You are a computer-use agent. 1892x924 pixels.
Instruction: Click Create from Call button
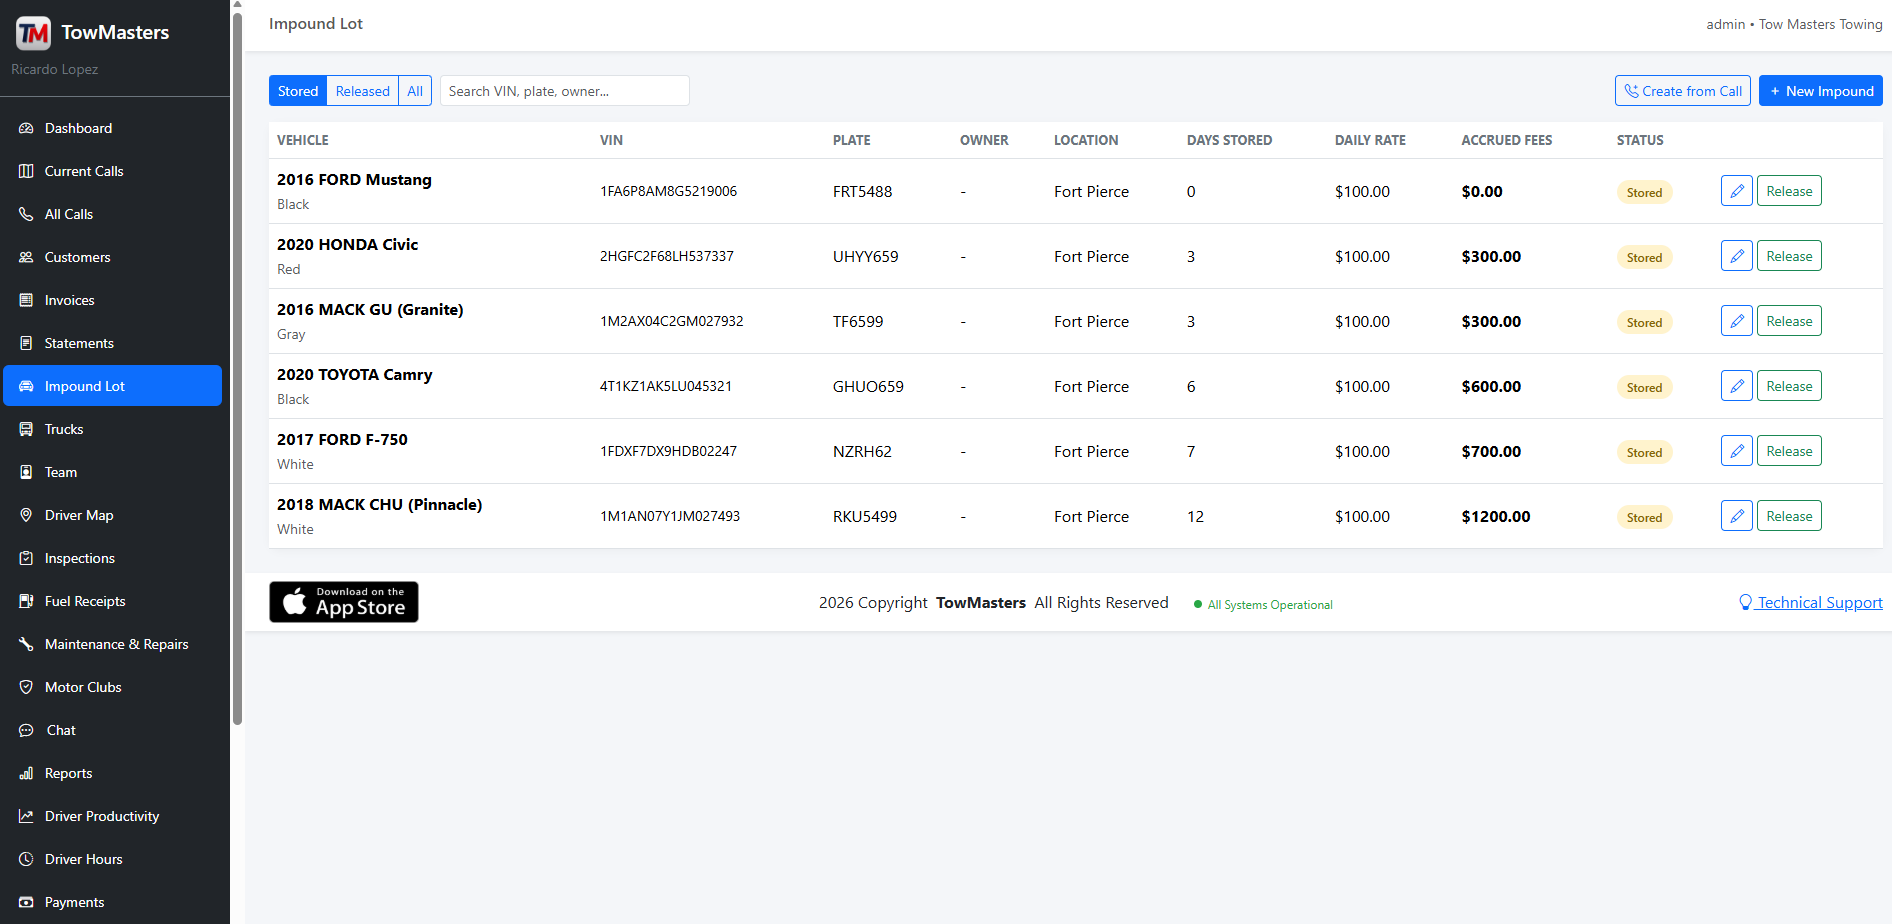coord(1683,91)
